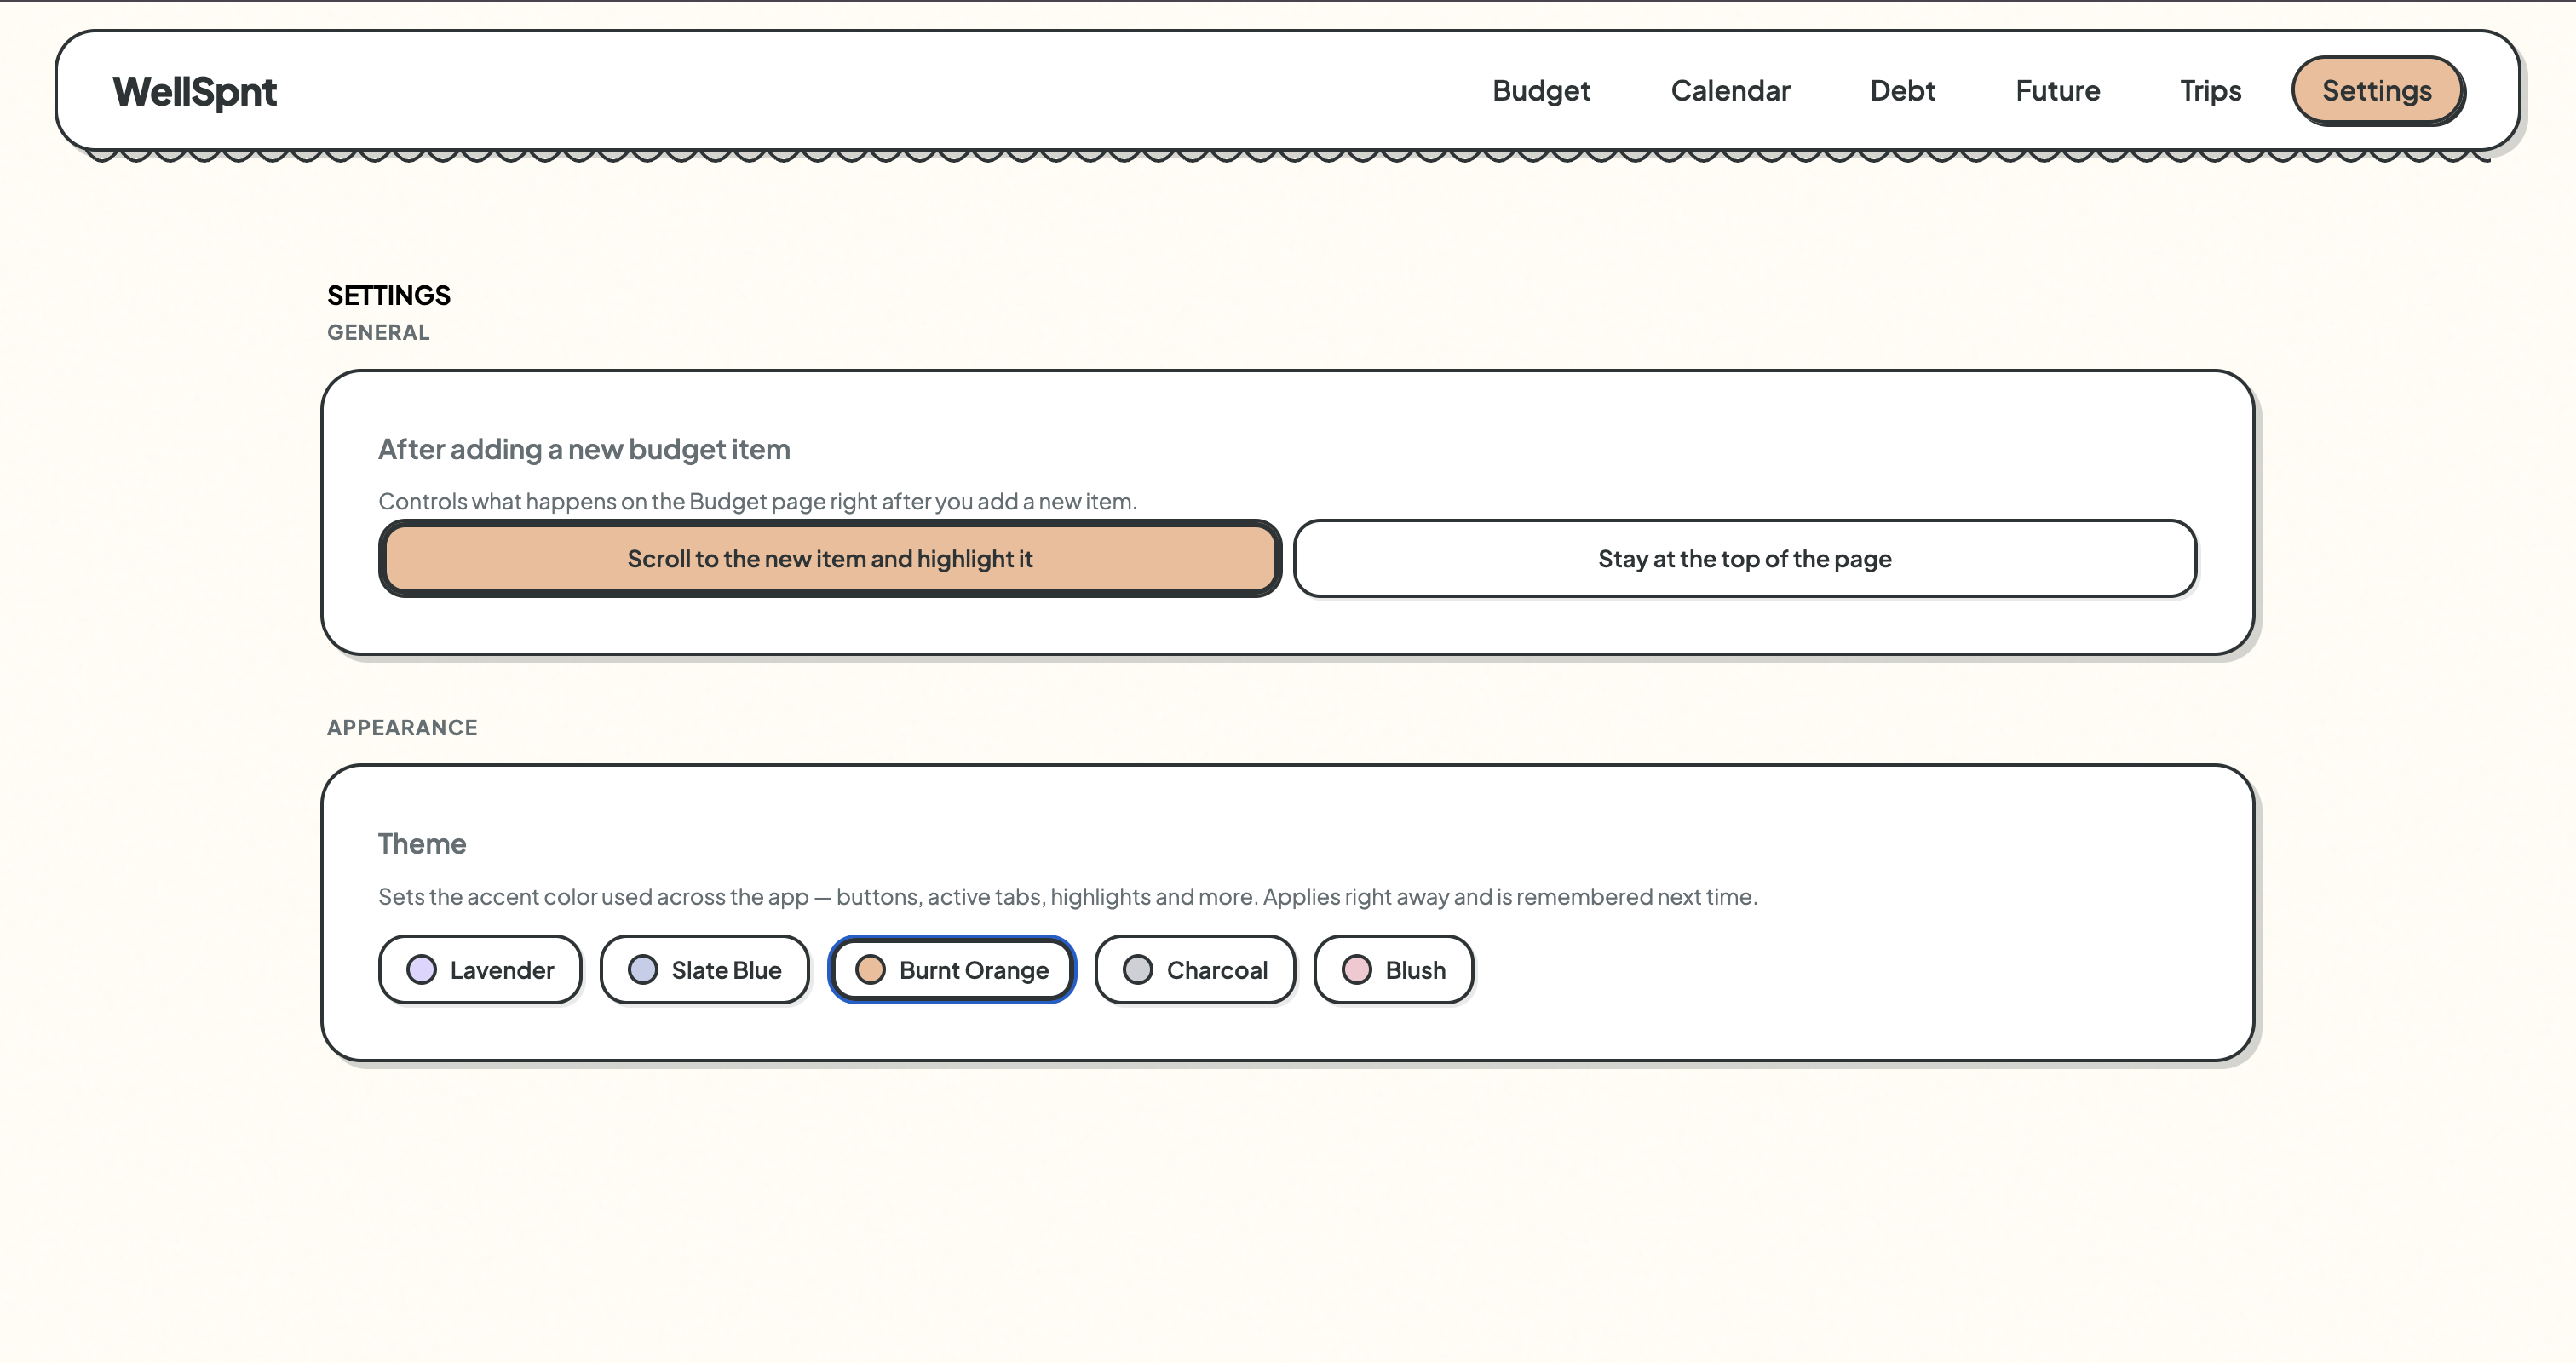This screenshot has width=2576, height=1363.
Task: Click the APPEARANCE section label
Action: [x=402, y=727]
